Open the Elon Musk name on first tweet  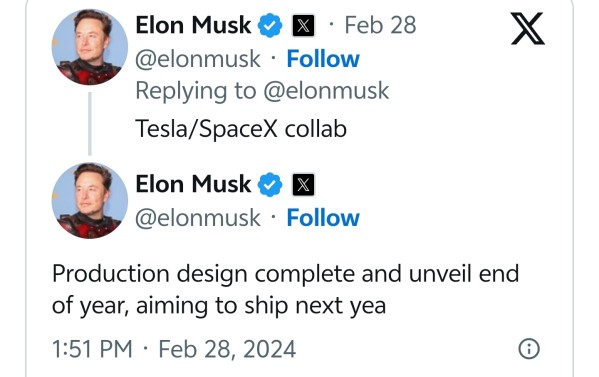click(193, 26)
